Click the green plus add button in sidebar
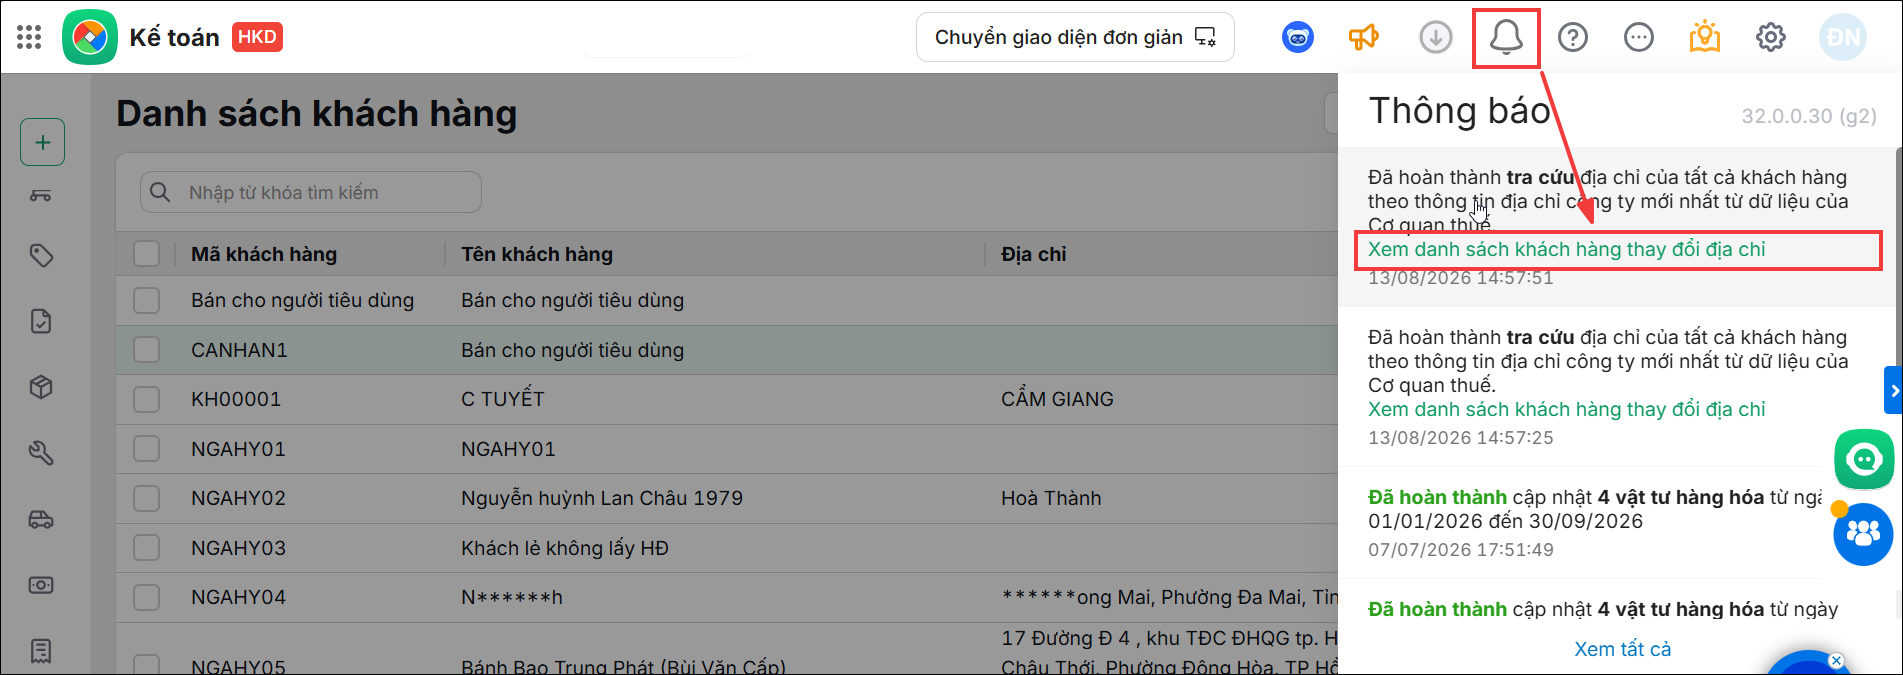The height and width of the screenshot is (675, 1903). coord(43,142)
